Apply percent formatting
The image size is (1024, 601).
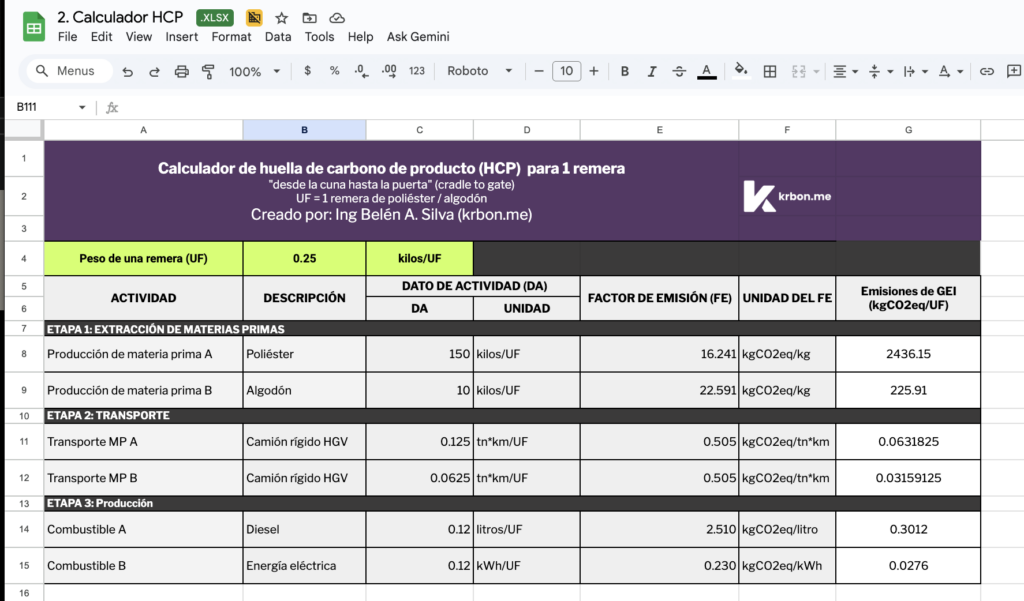tap(334, 71)
